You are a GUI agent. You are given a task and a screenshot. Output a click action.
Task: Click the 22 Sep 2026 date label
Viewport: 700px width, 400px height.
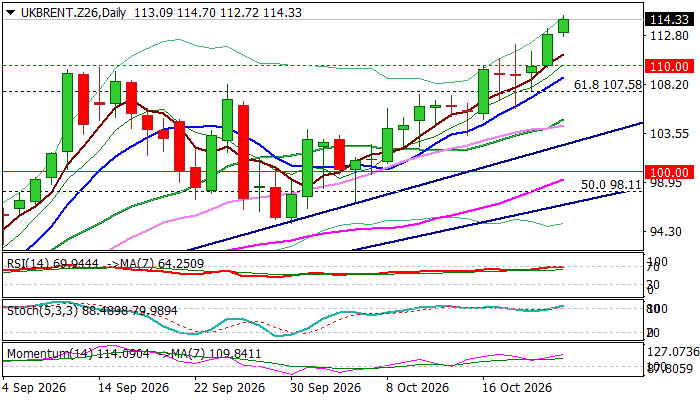[x=229, y=388]
